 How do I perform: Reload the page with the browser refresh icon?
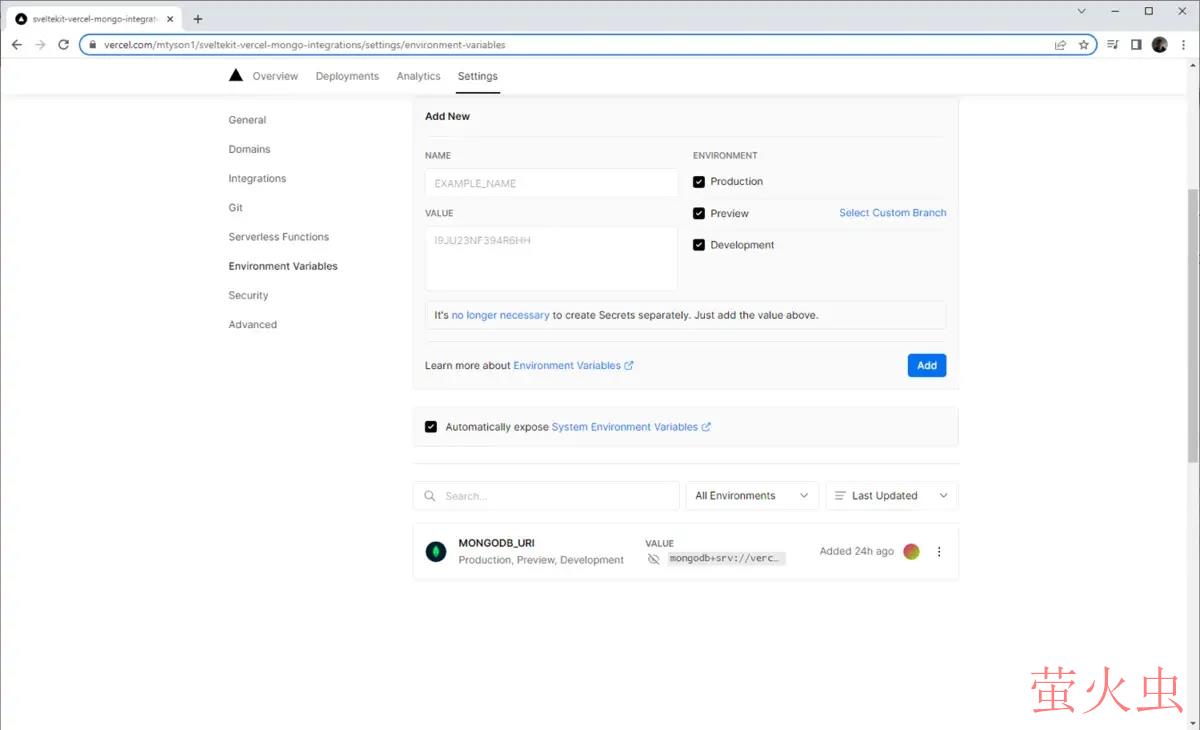click(64, 45)
